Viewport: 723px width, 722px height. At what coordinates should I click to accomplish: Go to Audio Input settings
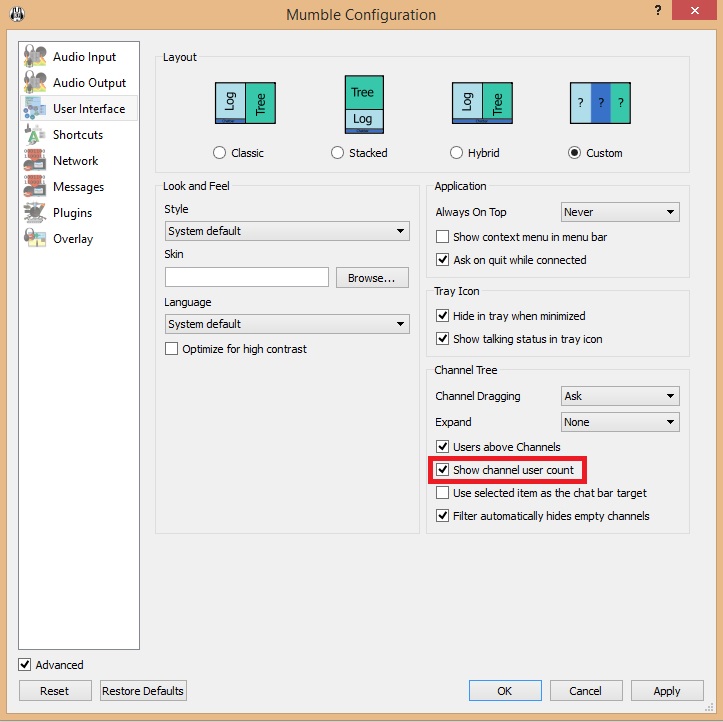(79, 56)
